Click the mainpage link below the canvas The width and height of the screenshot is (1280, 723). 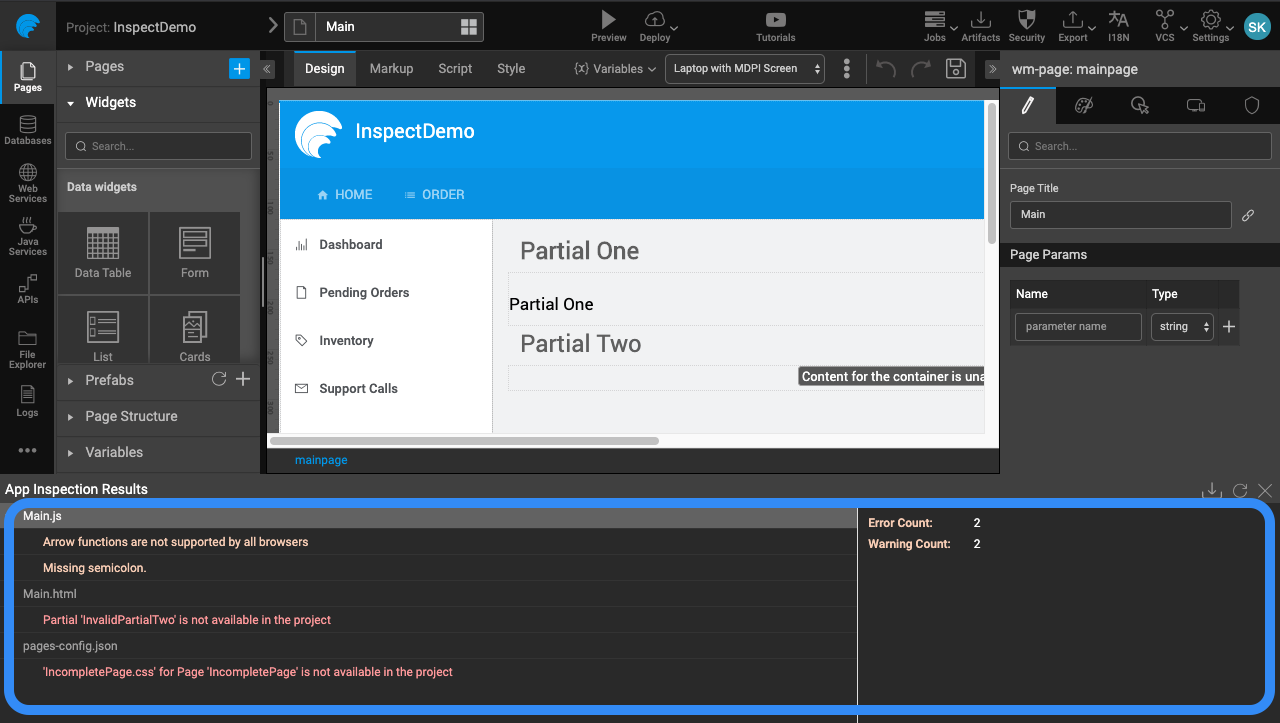[320, 459]
